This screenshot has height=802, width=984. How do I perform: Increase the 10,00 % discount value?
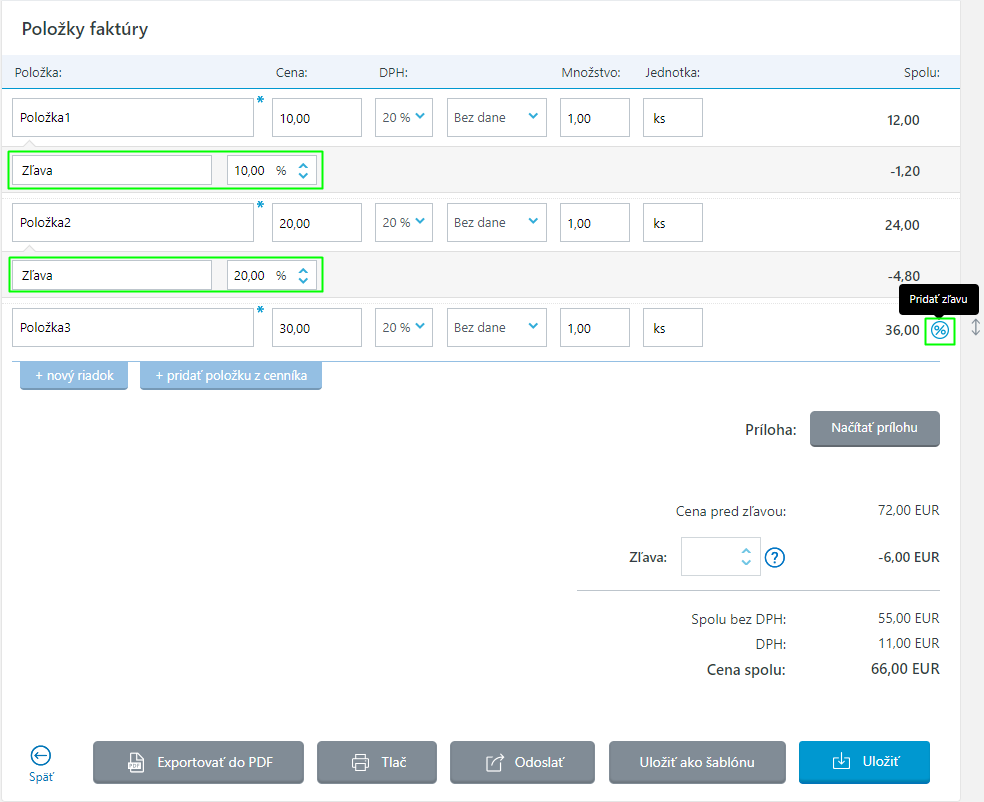[304, 164]
